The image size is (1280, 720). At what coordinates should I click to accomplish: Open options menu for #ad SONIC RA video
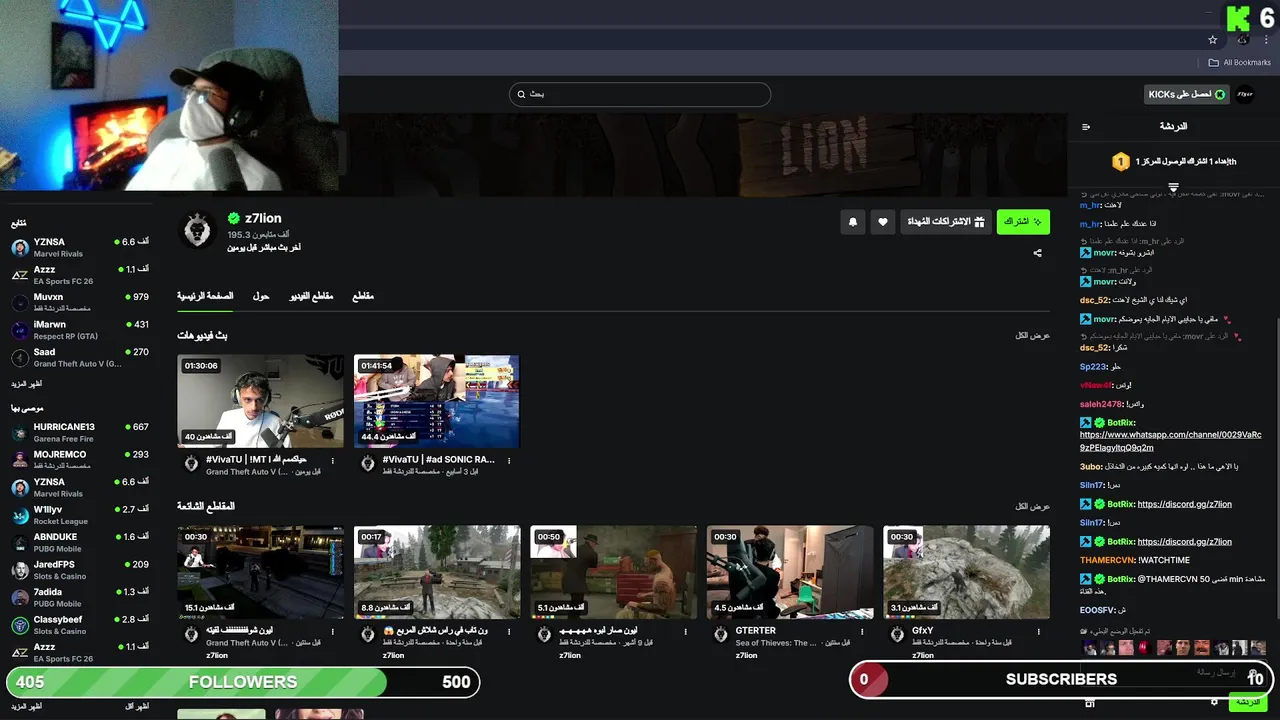coord(509,461)
